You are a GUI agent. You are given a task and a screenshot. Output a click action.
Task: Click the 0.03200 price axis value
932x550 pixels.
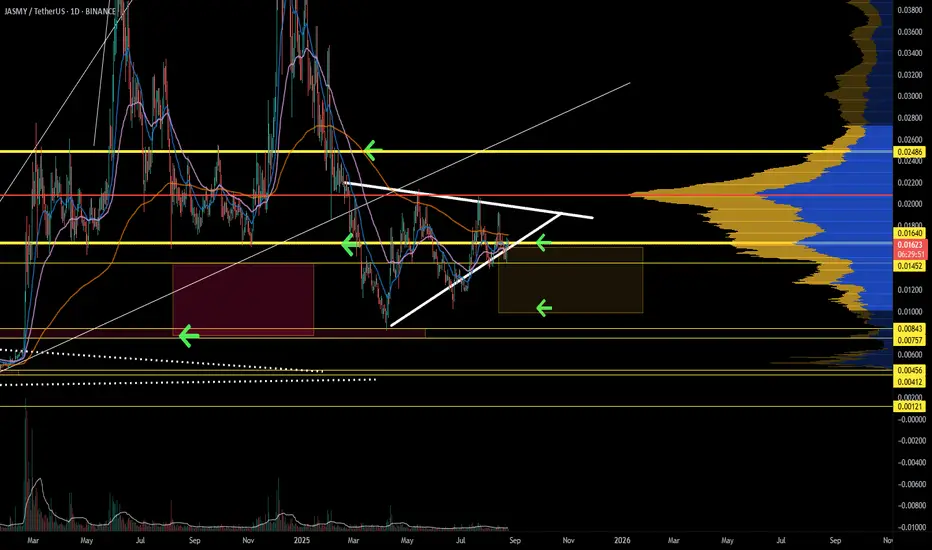[x=911, y=75]
